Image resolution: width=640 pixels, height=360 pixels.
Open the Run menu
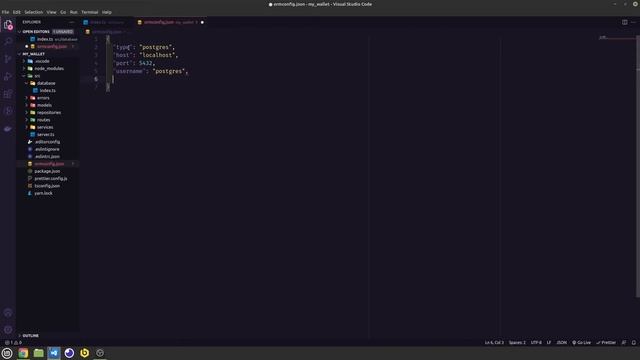coord(73,12)
